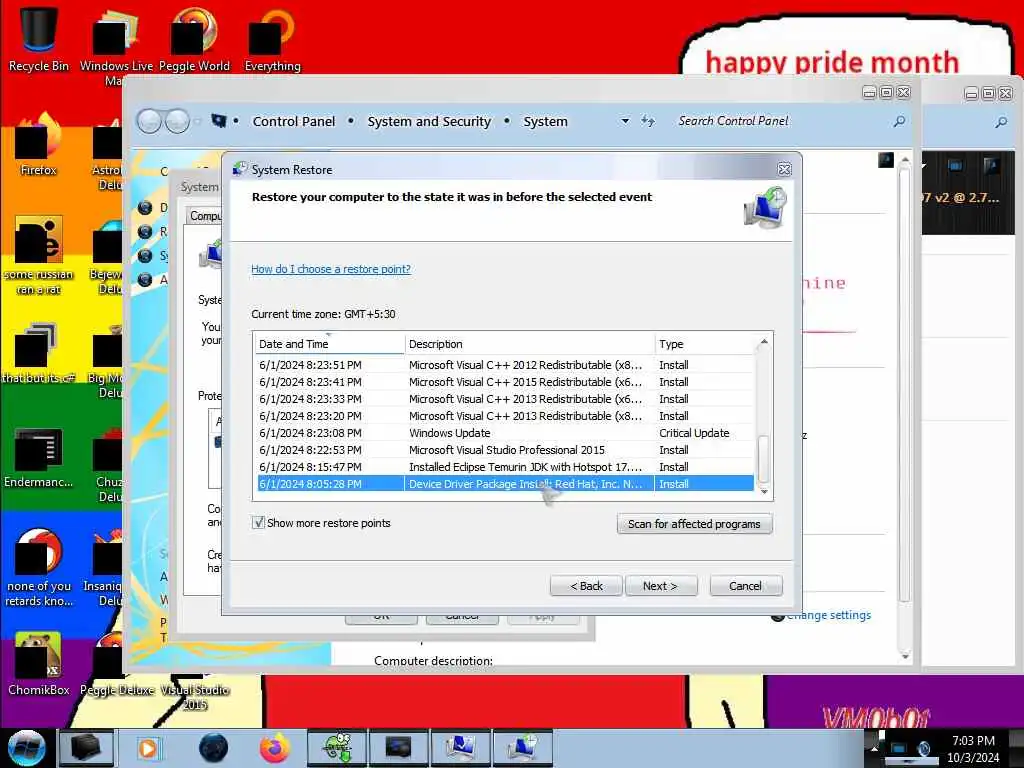1024x768 pixels.
Task: Launch Windows Media Player from taskbar
Action: (x=148, y=748)
